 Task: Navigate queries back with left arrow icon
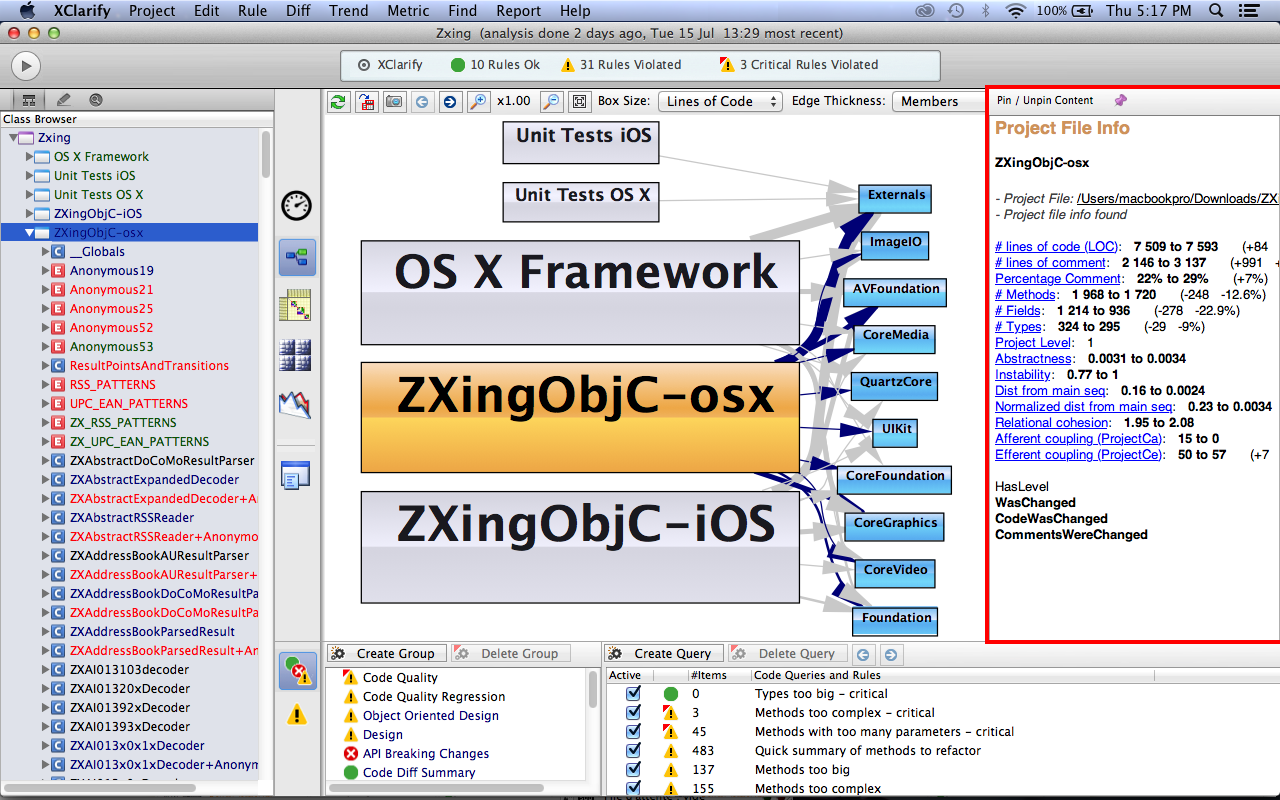coord(863,655)
